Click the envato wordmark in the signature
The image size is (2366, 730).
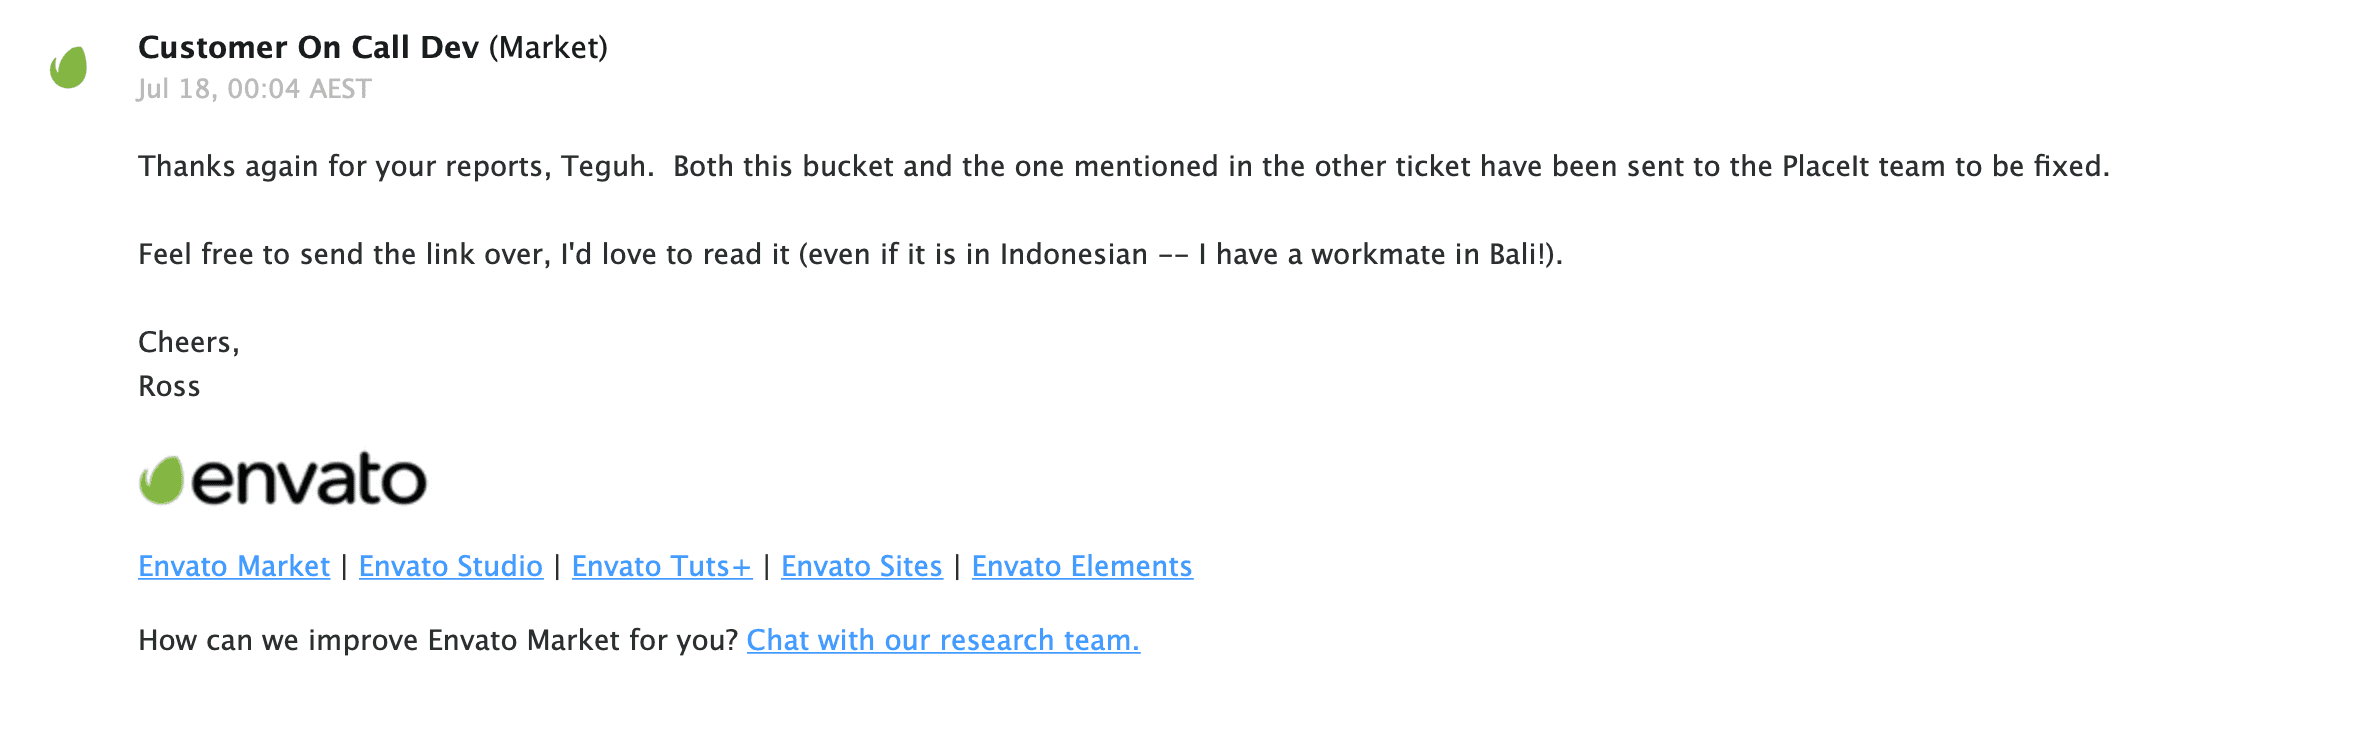tap(309, 480)
